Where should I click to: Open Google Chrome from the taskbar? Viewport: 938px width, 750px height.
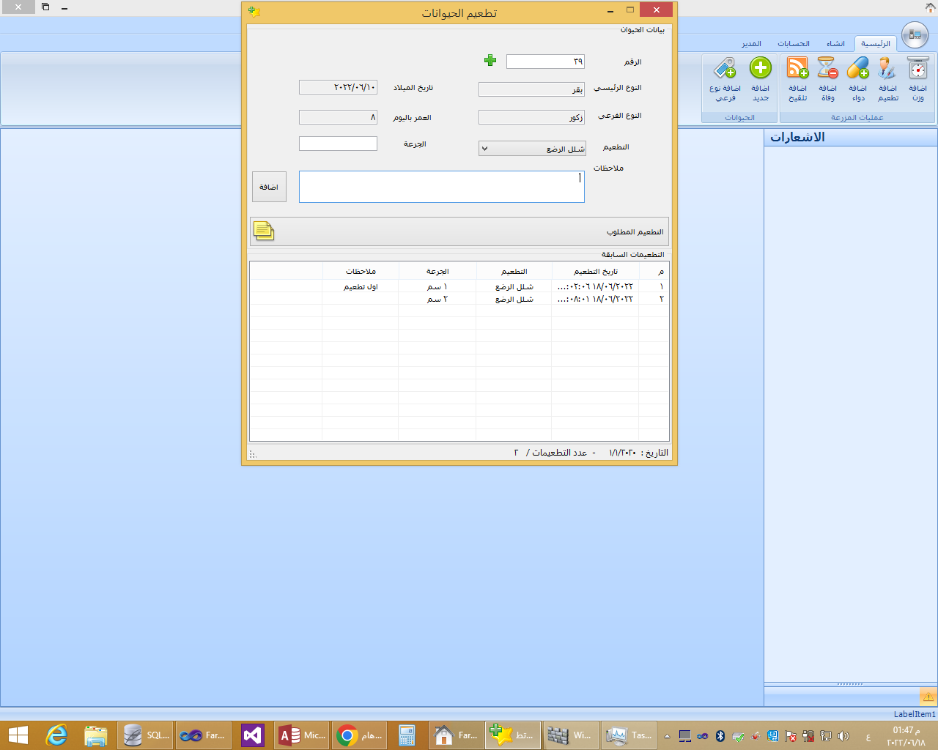point(347,735)
